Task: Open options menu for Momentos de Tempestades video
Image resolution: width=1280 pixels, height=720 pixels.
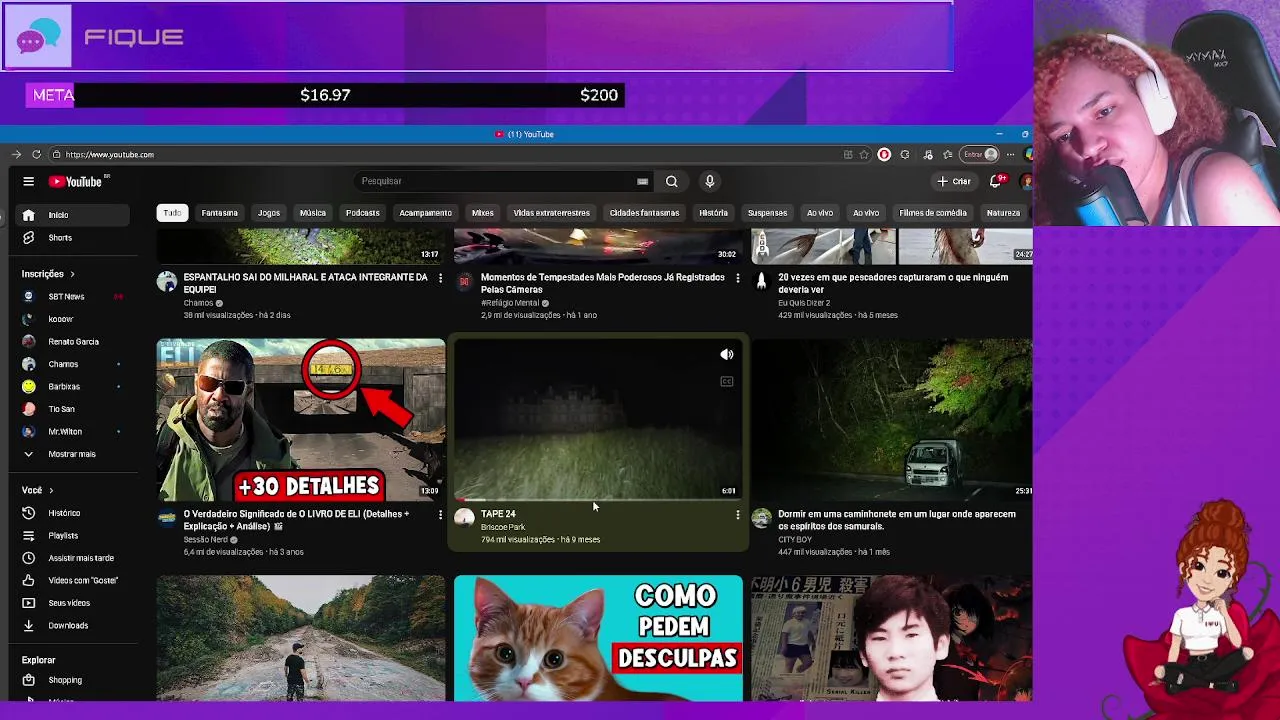Action: 738,278
